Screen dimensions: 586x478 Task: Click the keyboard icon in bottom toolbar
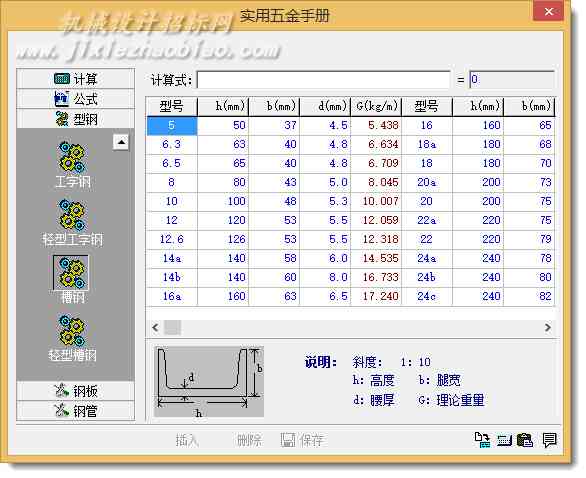504,441
